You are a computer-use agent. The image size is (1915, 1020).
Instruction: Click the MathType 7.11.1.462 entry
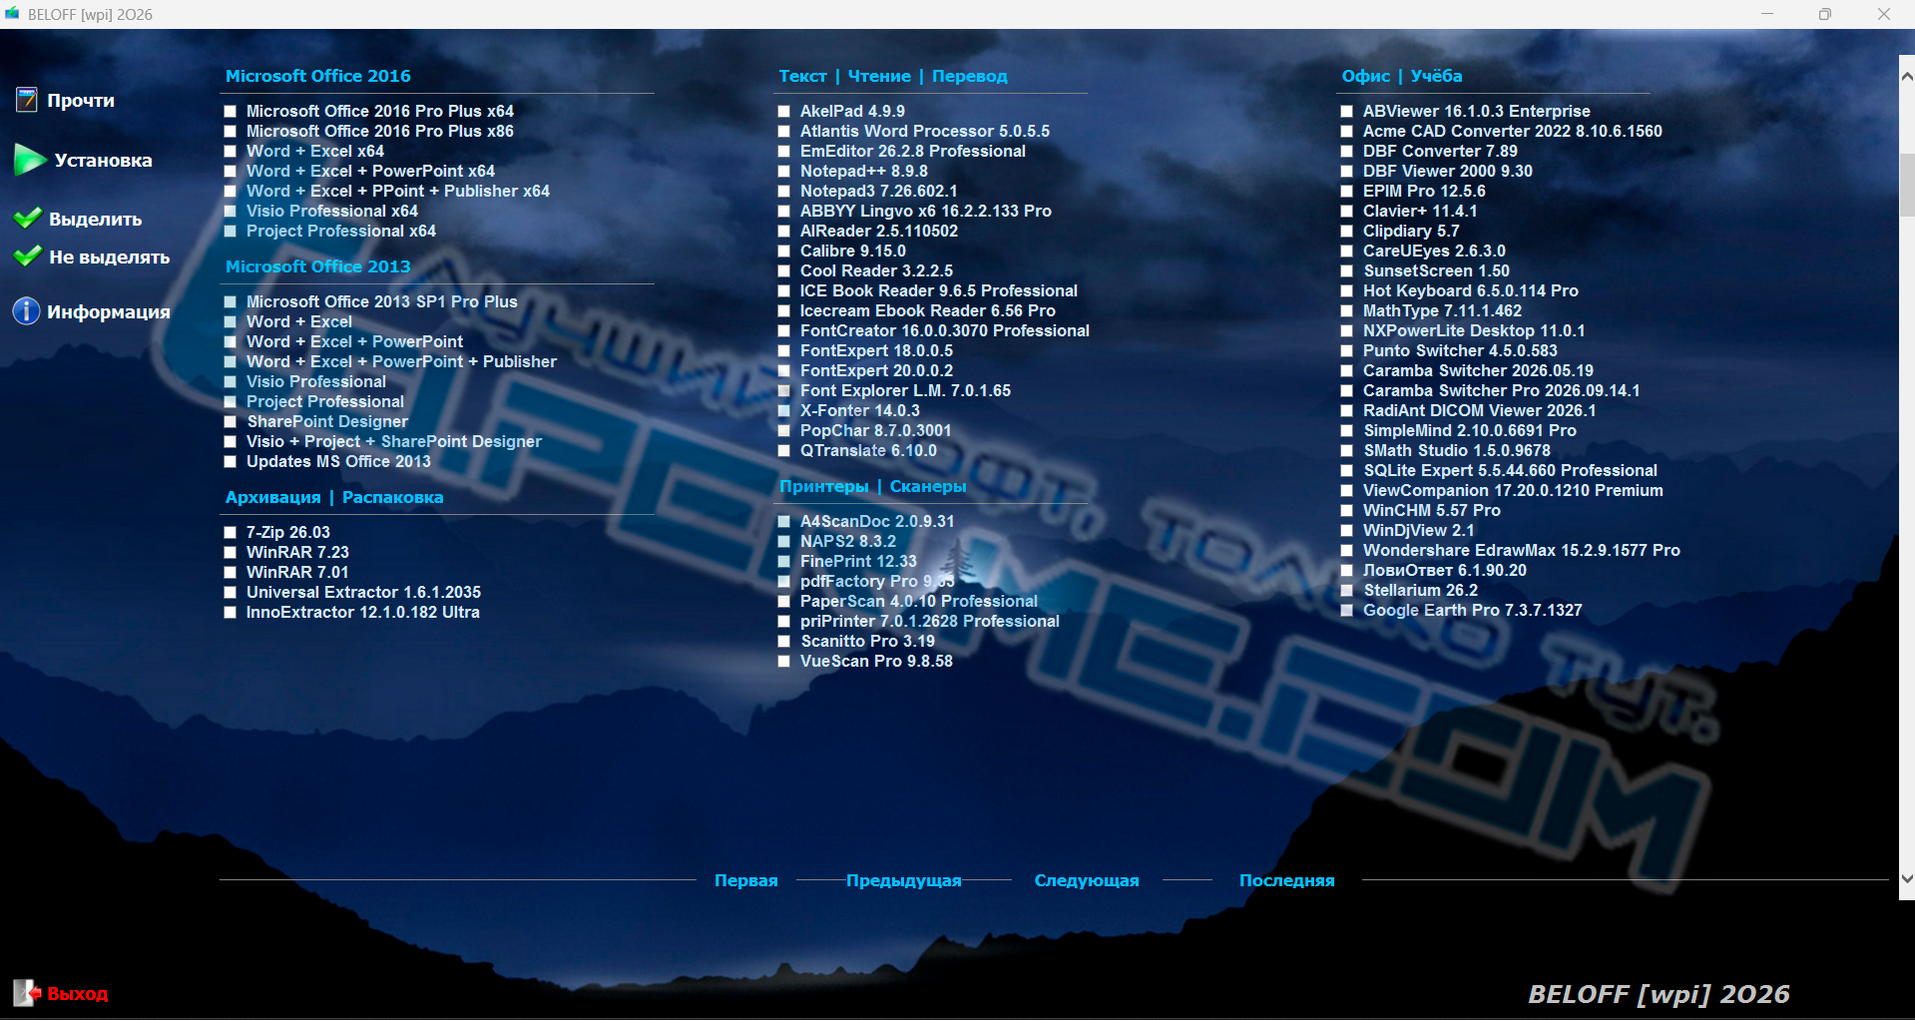point(1442,311)
